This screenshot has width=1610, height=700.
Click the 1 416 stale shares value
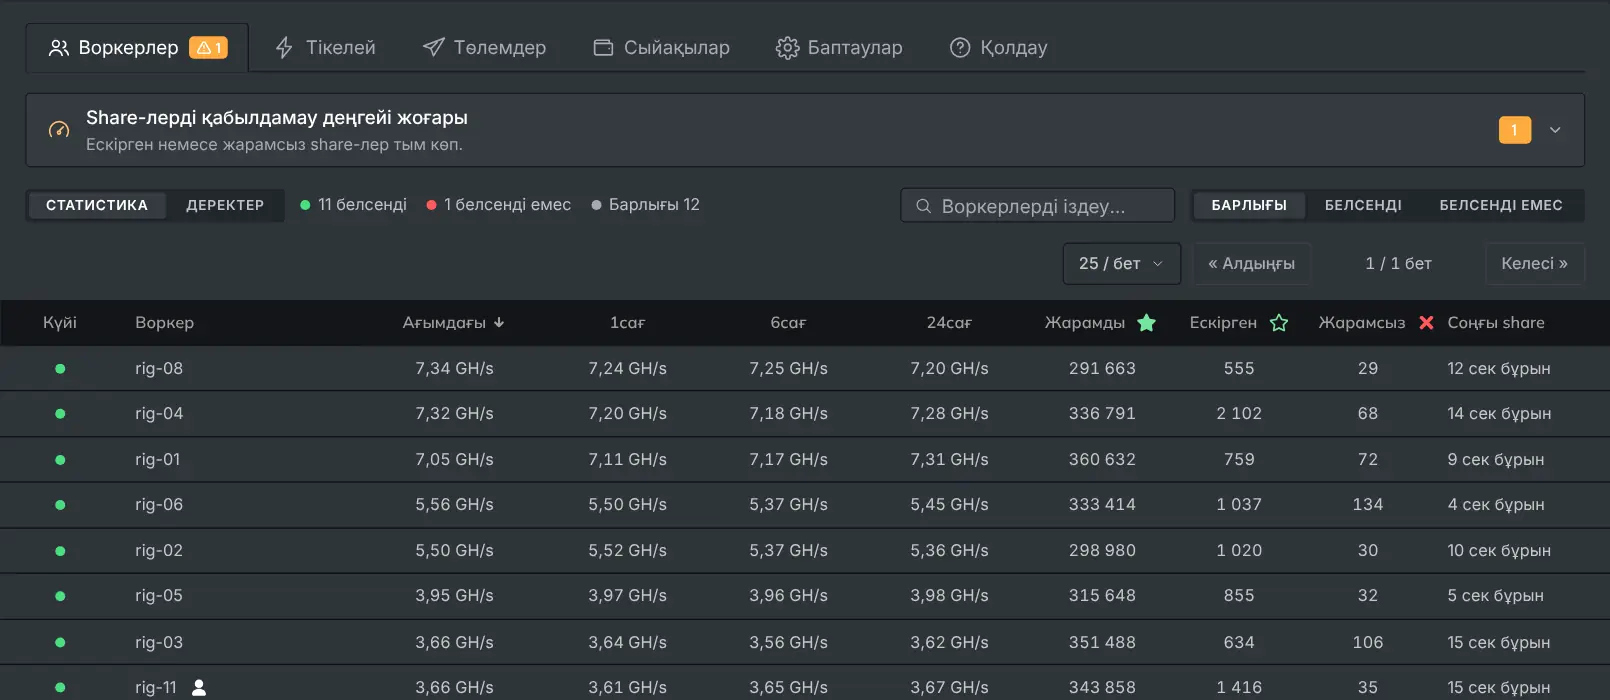point(1239,688)
